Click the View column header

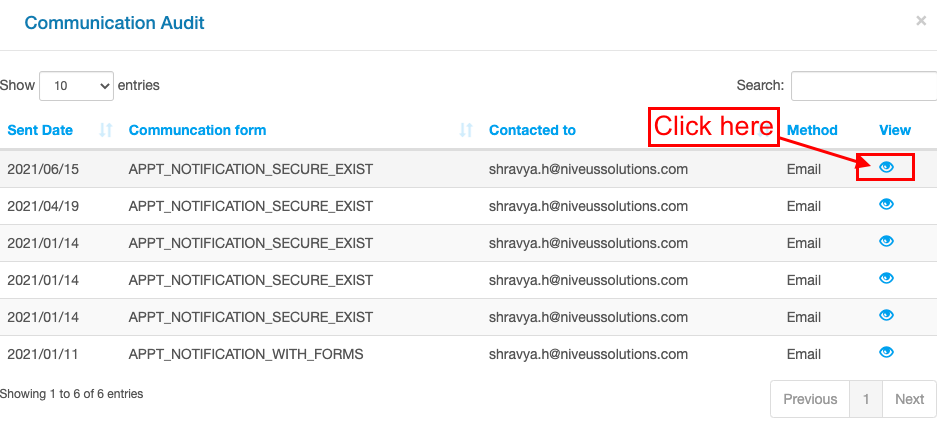coord(895,130)
